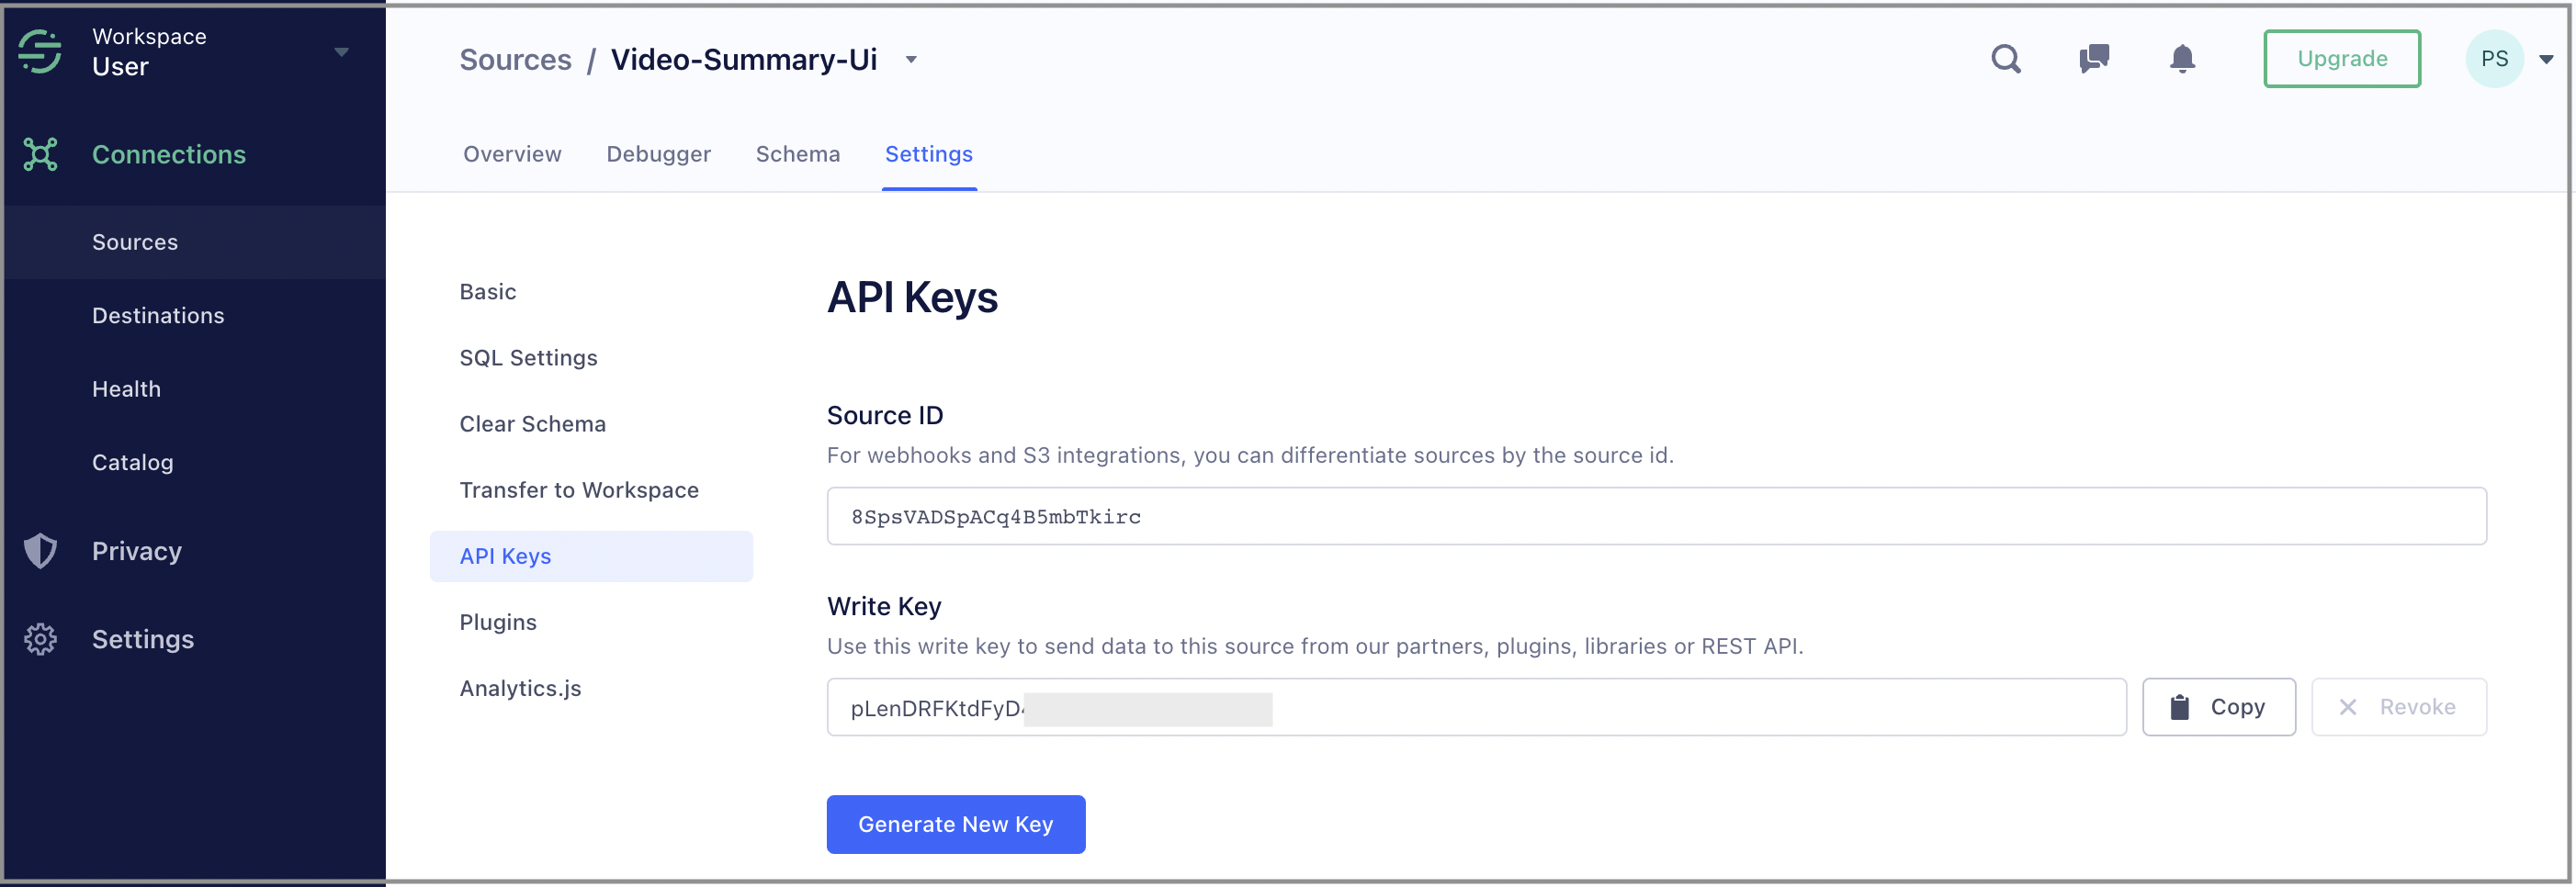This screenshot has height=887, width=2576.
Task: Click the Upgrade button
Action: click(x=2341, y=59)
